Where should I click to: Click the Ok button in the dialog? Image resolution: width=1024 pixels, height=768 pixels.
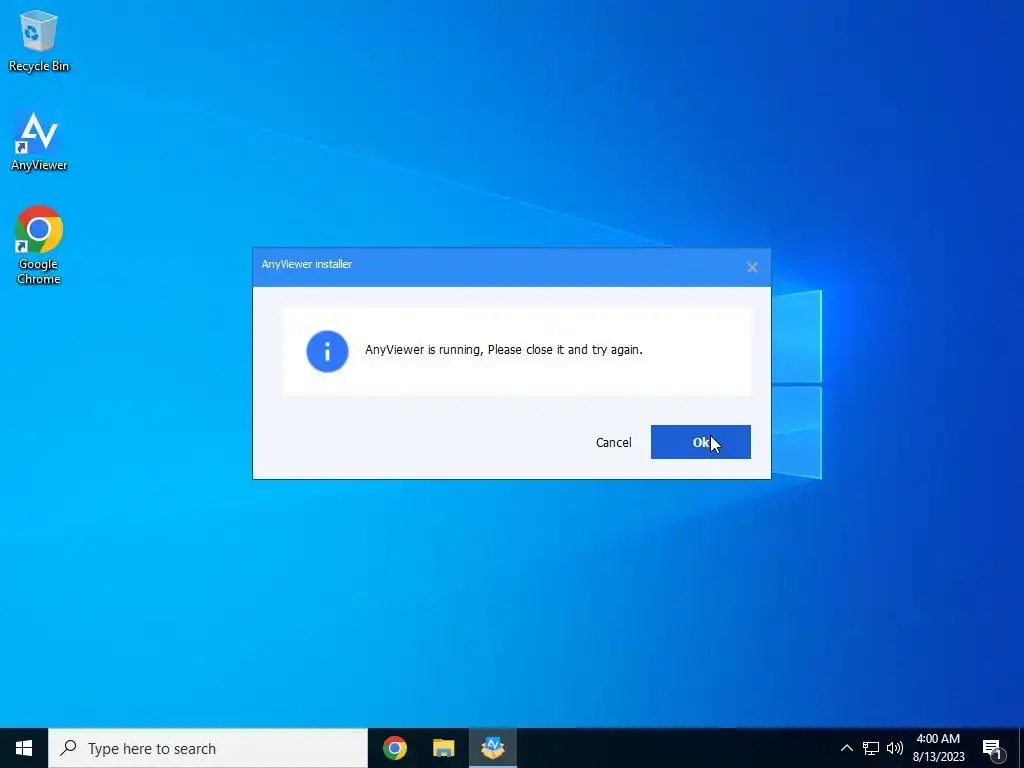pos(700,442)
